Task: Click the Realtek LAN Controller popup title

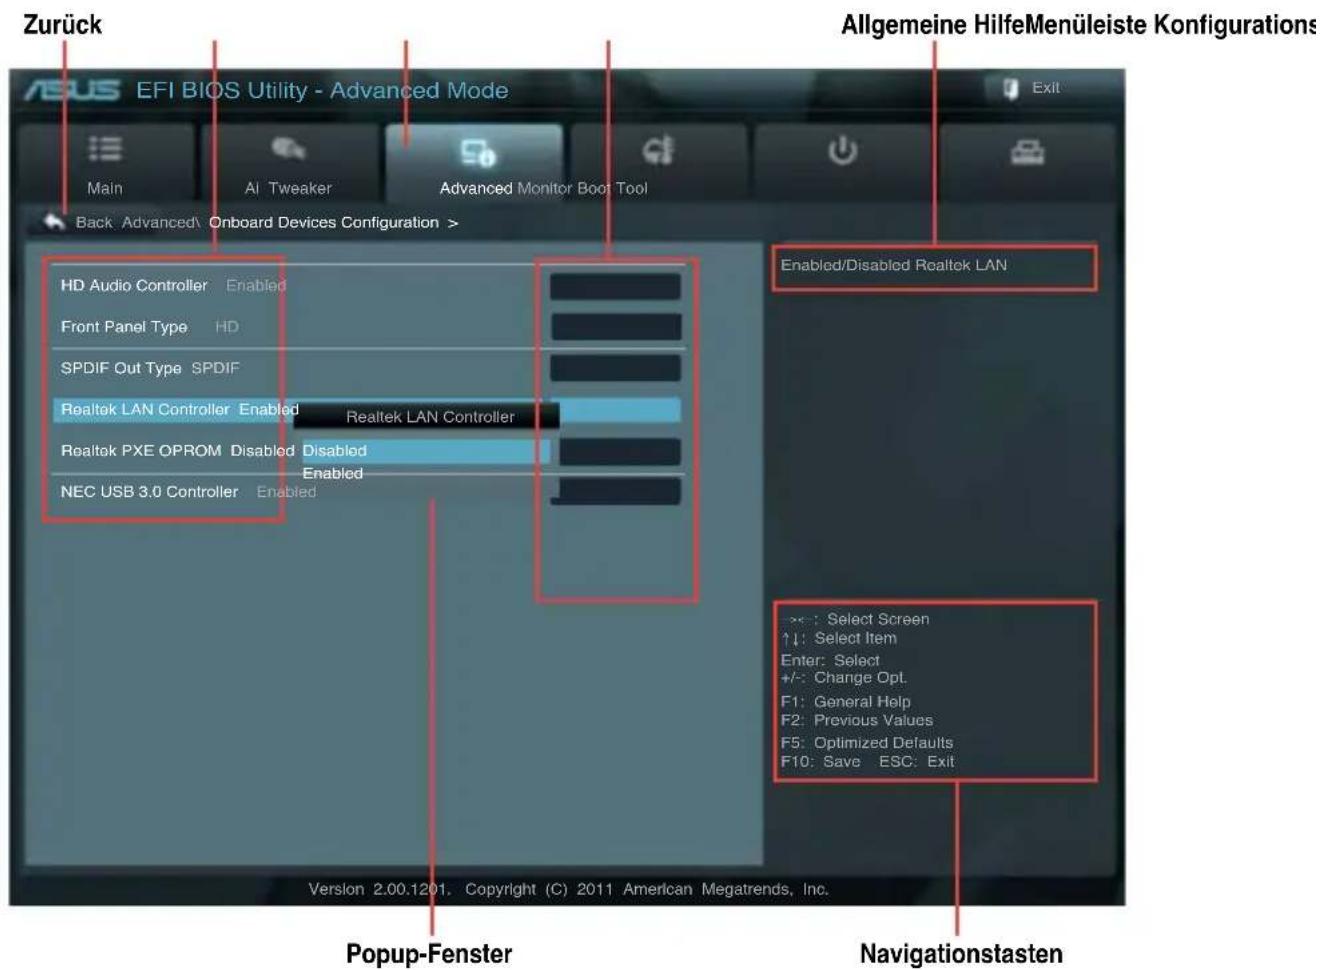Action: [430, 416]
